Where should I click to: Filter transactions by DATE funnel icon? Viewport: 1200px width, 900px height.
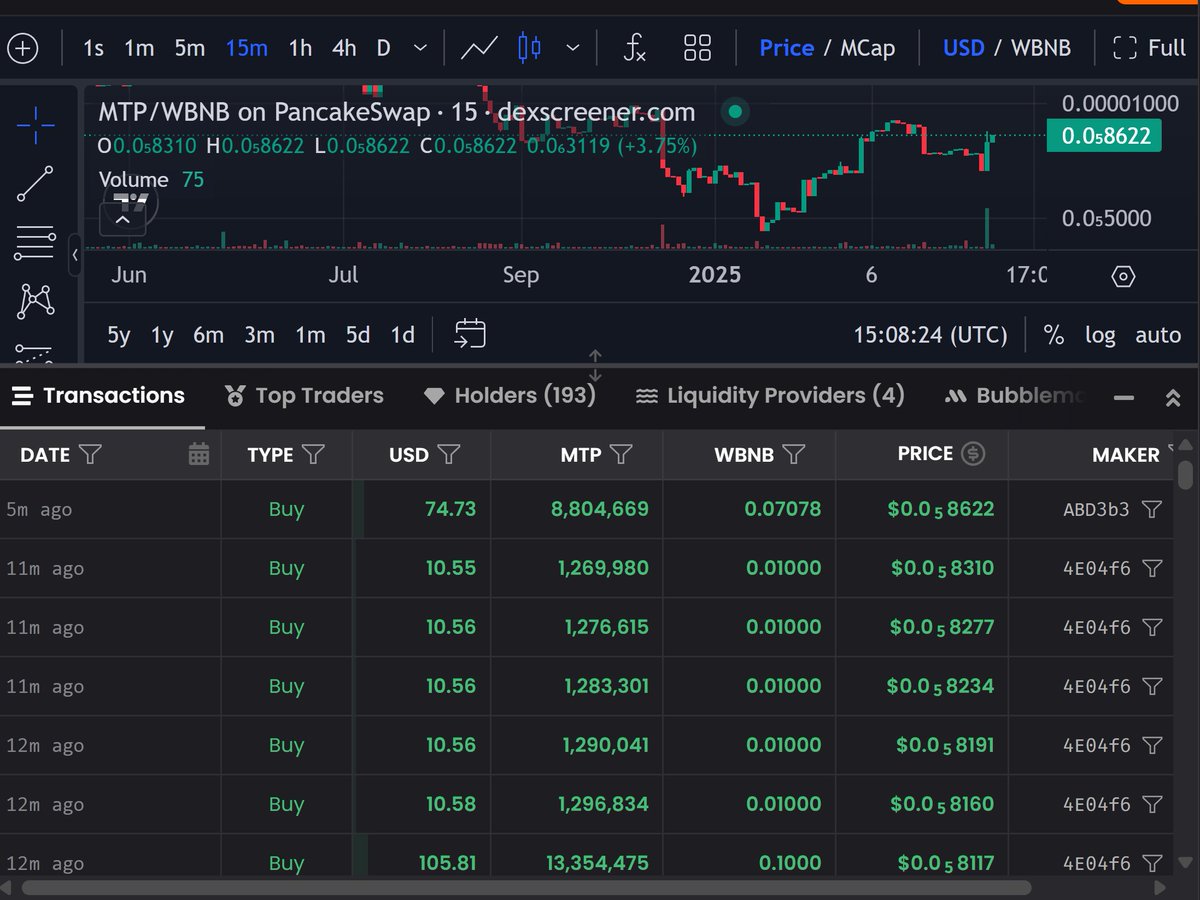(90, 455)
